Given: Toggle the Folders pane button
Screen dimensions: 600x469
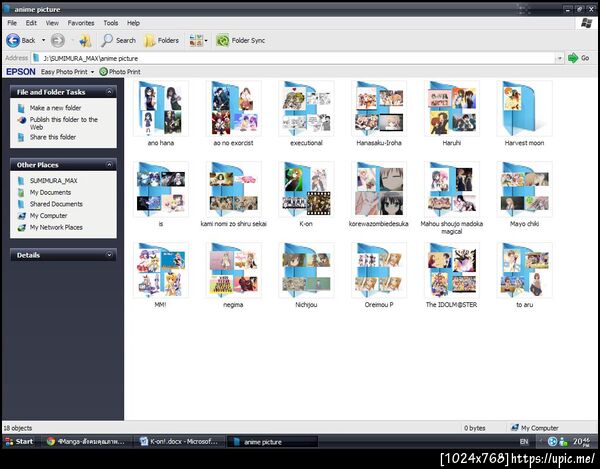Looking at the screenshot, I should pyautogui.click(x=161, y=40).
